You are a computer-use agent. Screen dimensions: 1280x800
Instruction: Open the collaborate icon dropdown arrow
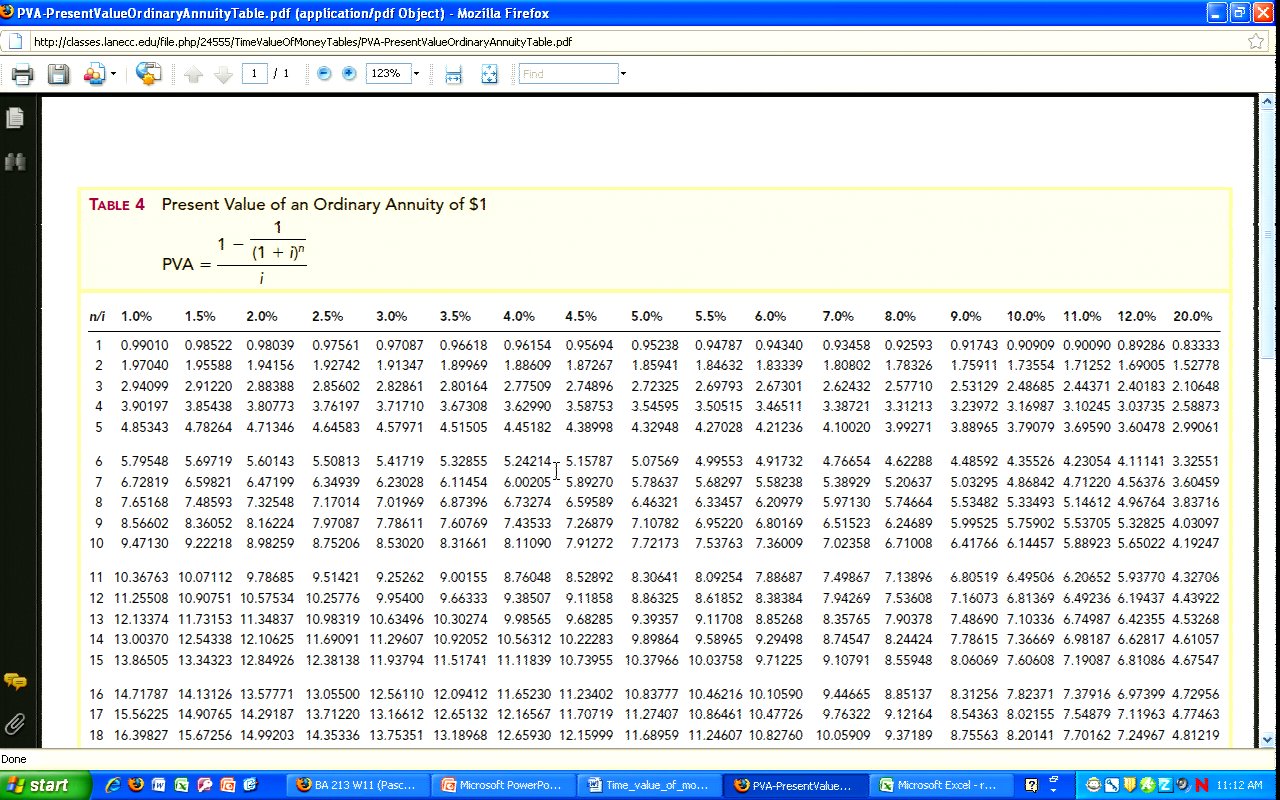coord(113,74)
